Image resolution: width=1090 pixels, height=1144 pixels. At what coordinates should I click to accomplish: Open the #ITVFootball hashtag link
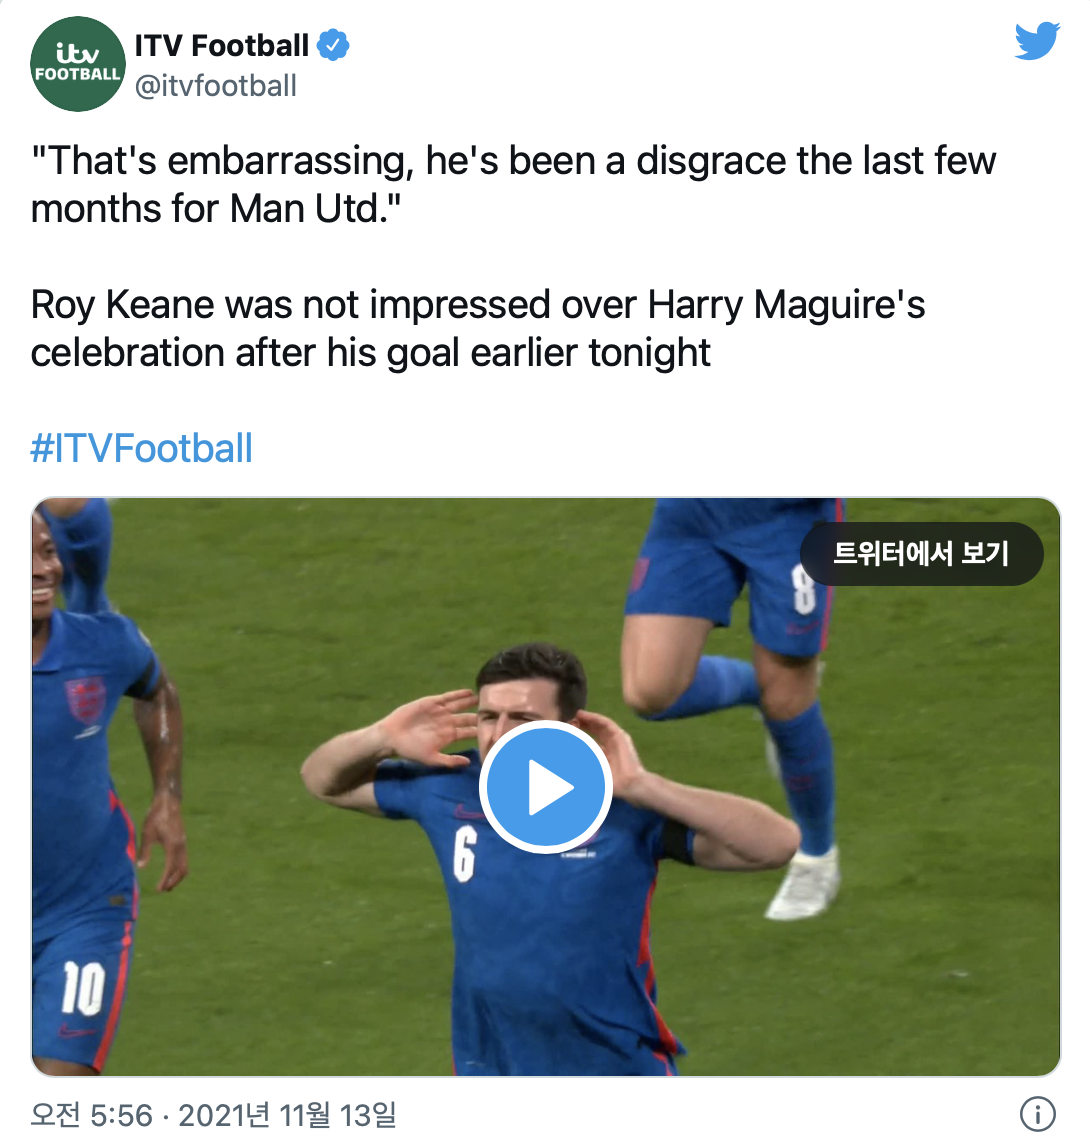click(x=141, y=448)
